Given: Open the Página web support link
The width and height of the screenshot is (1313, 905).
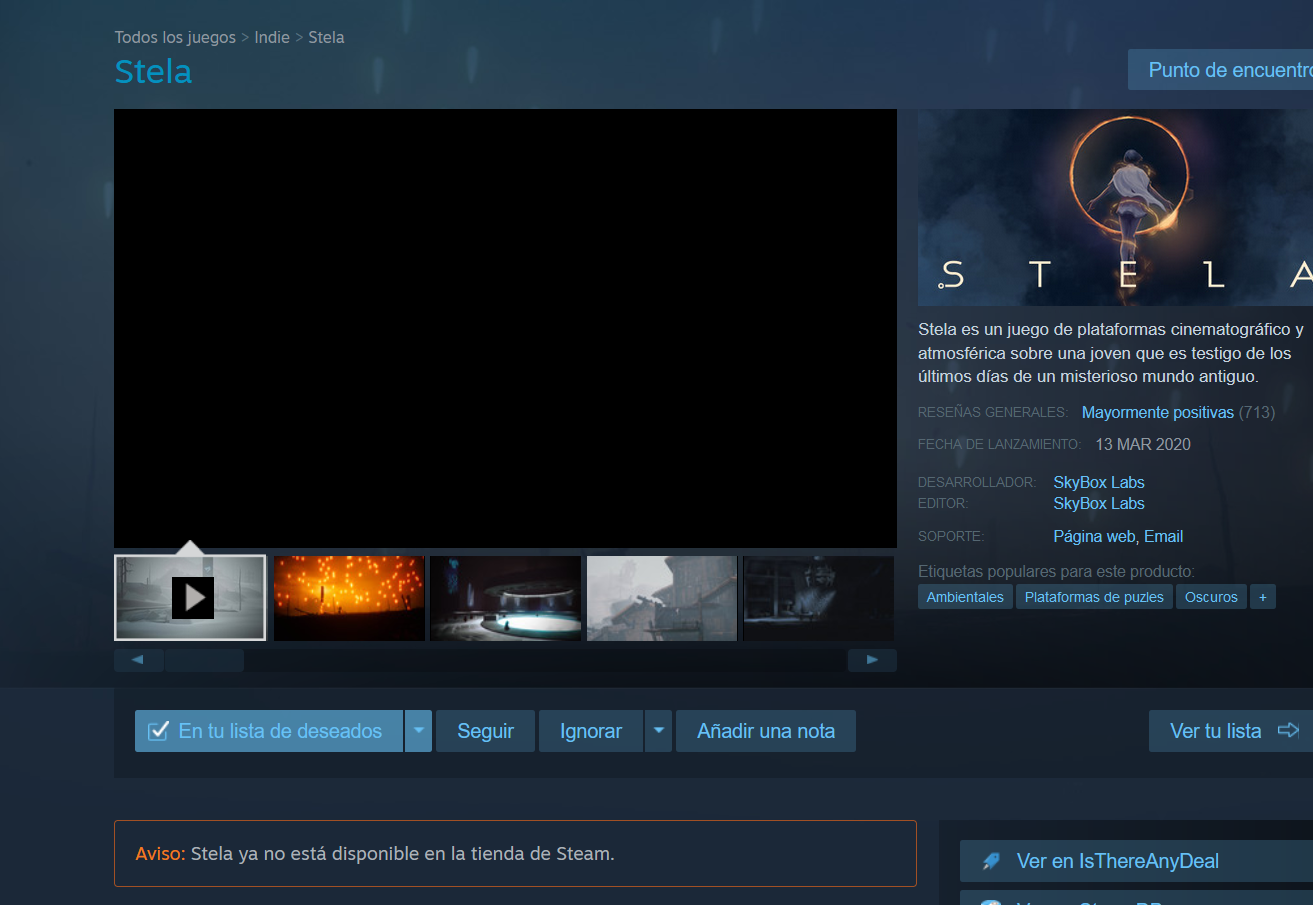Looking at the screenshot, I should (1094, 536).
